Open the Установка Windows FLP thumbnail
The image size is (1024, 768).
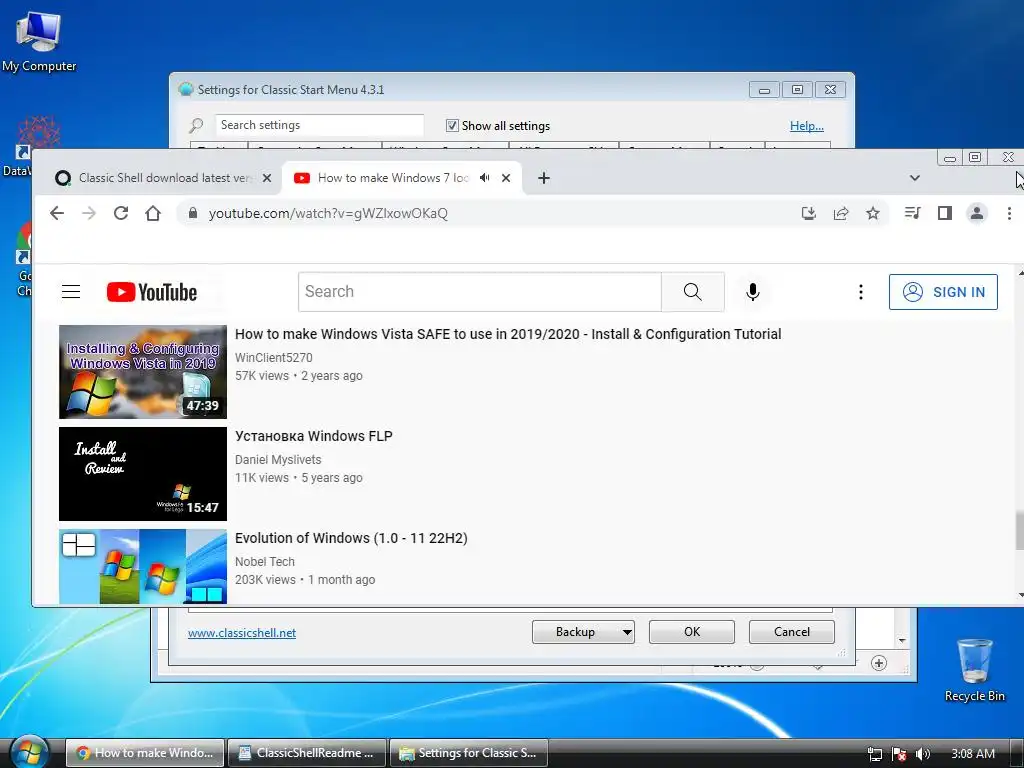[143, 473]
